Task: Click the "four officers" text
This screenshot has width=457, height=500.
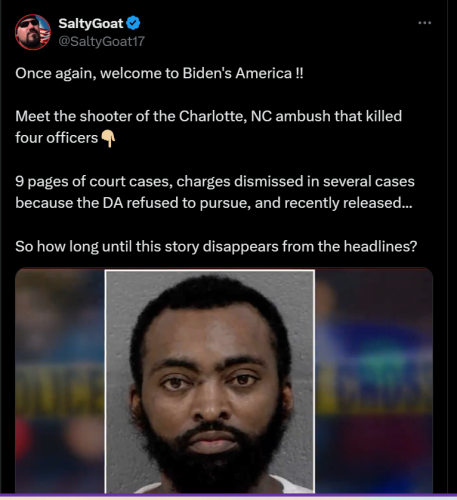Action: [57, 138]
